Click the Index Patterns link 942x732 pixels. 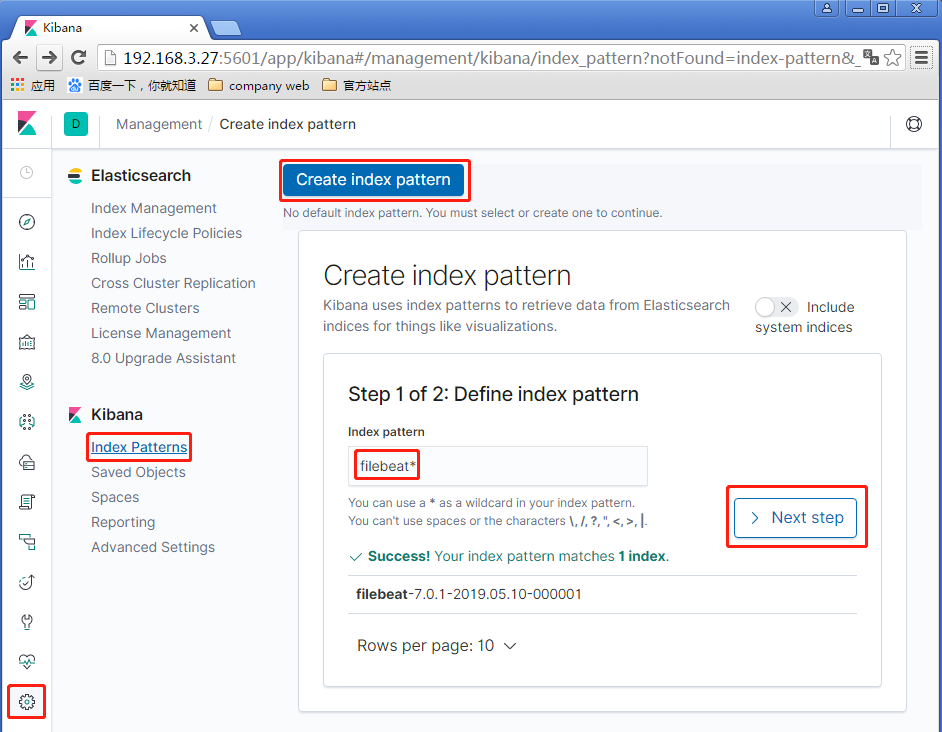(139, 447)
